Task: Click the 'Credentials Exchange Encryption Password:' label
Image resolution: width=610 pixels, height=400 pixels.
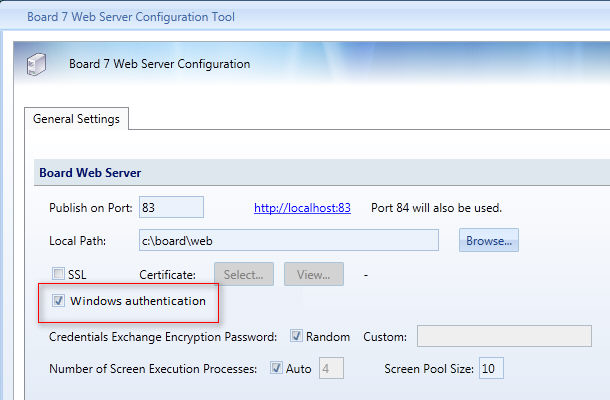Action: click(163, 337)
